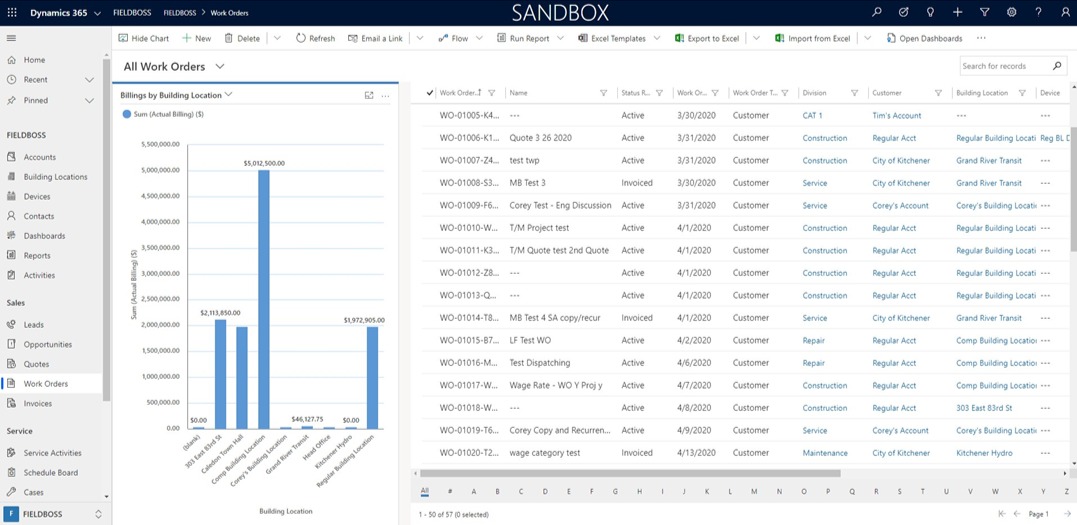Filter the Name column
1077x525 pixels.
(x=604, y=93)
